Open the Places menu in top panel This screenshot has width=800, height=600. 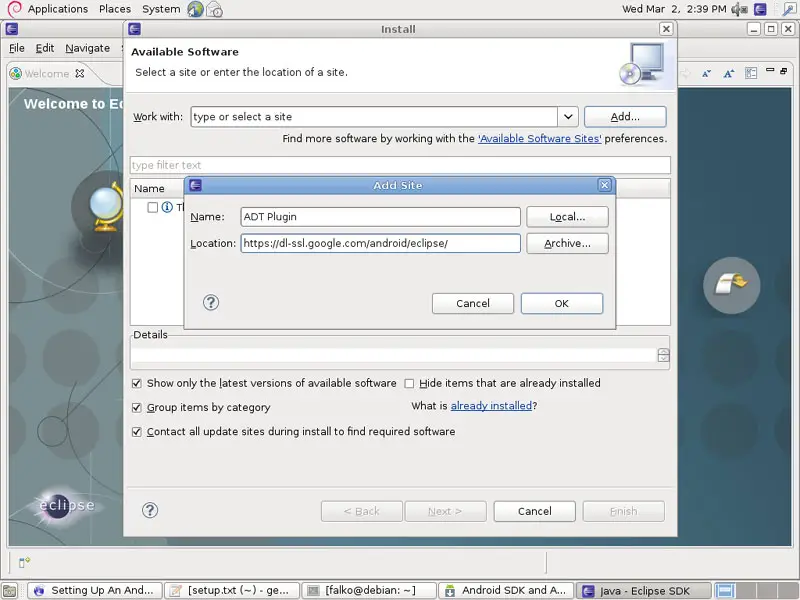point(115,9)
